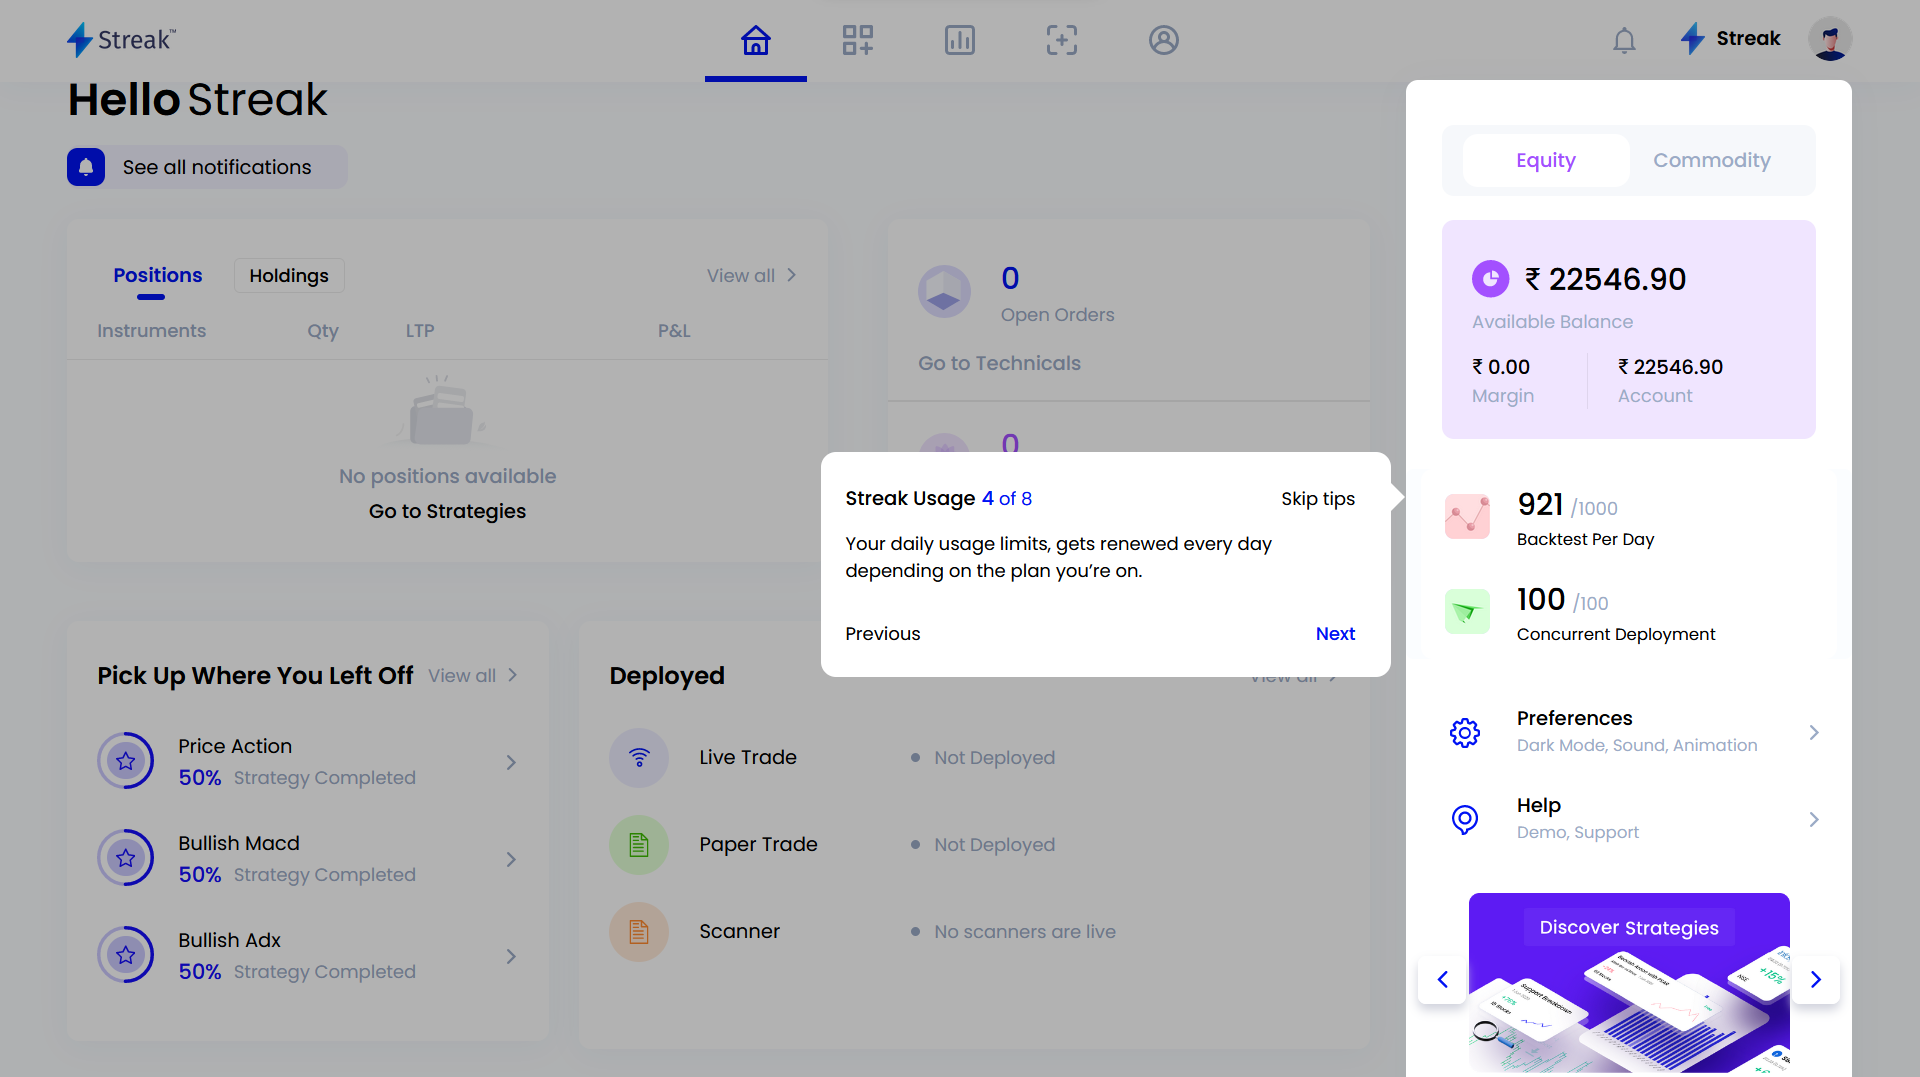This screenshot has width=1920, height=1077.
Task: Click the Paper Trade document icon
Action: pyautogui.click(x=639, y=844)
